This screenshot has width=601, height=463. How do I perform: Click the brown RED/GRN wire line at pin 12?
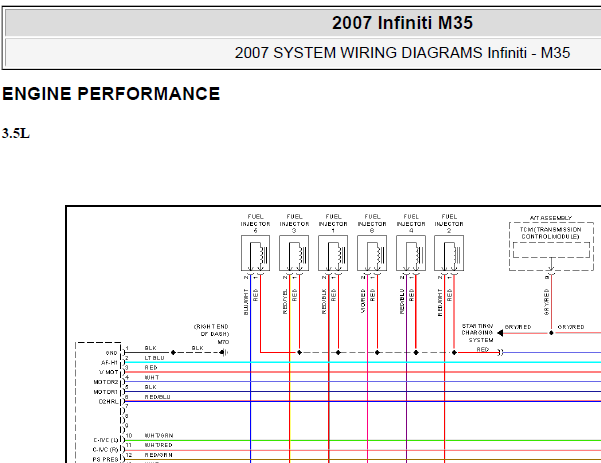[x=363, y=460]
